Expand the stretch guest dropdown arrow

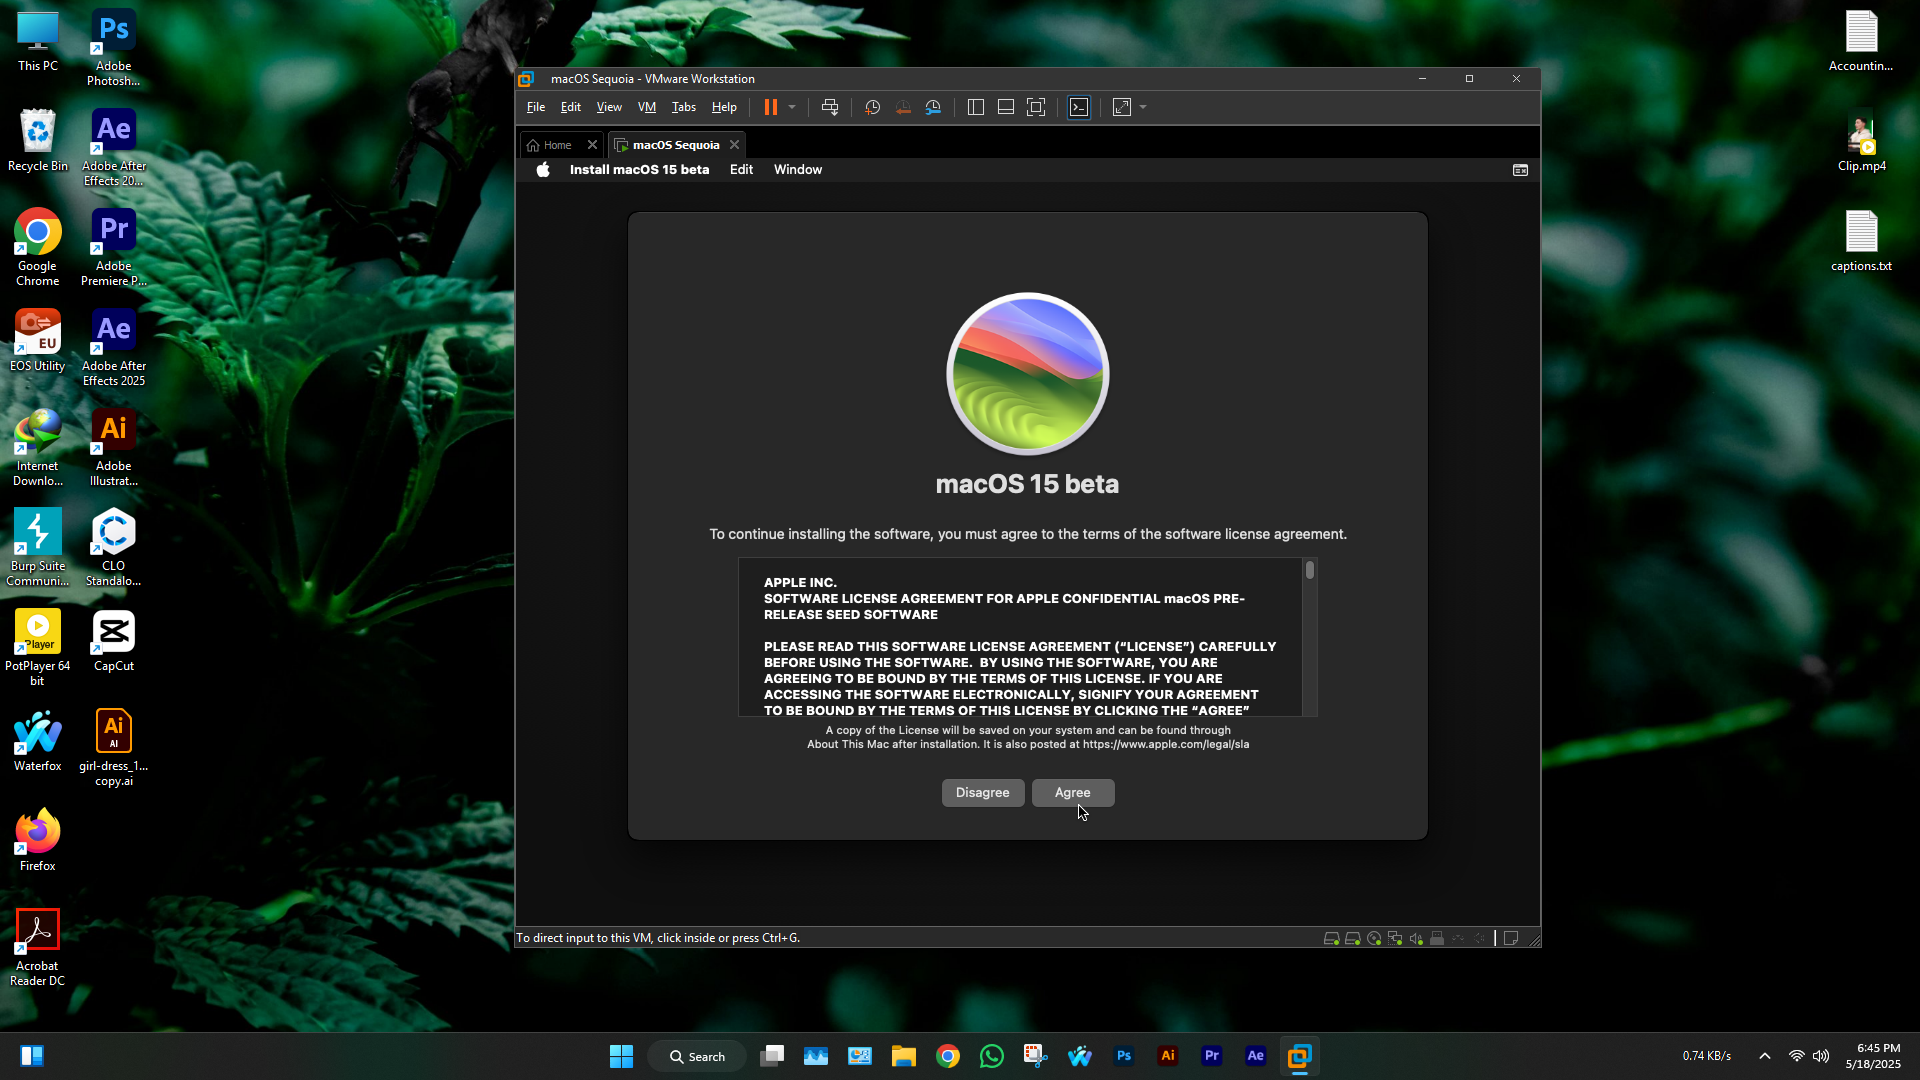[x=1143, y=107]
